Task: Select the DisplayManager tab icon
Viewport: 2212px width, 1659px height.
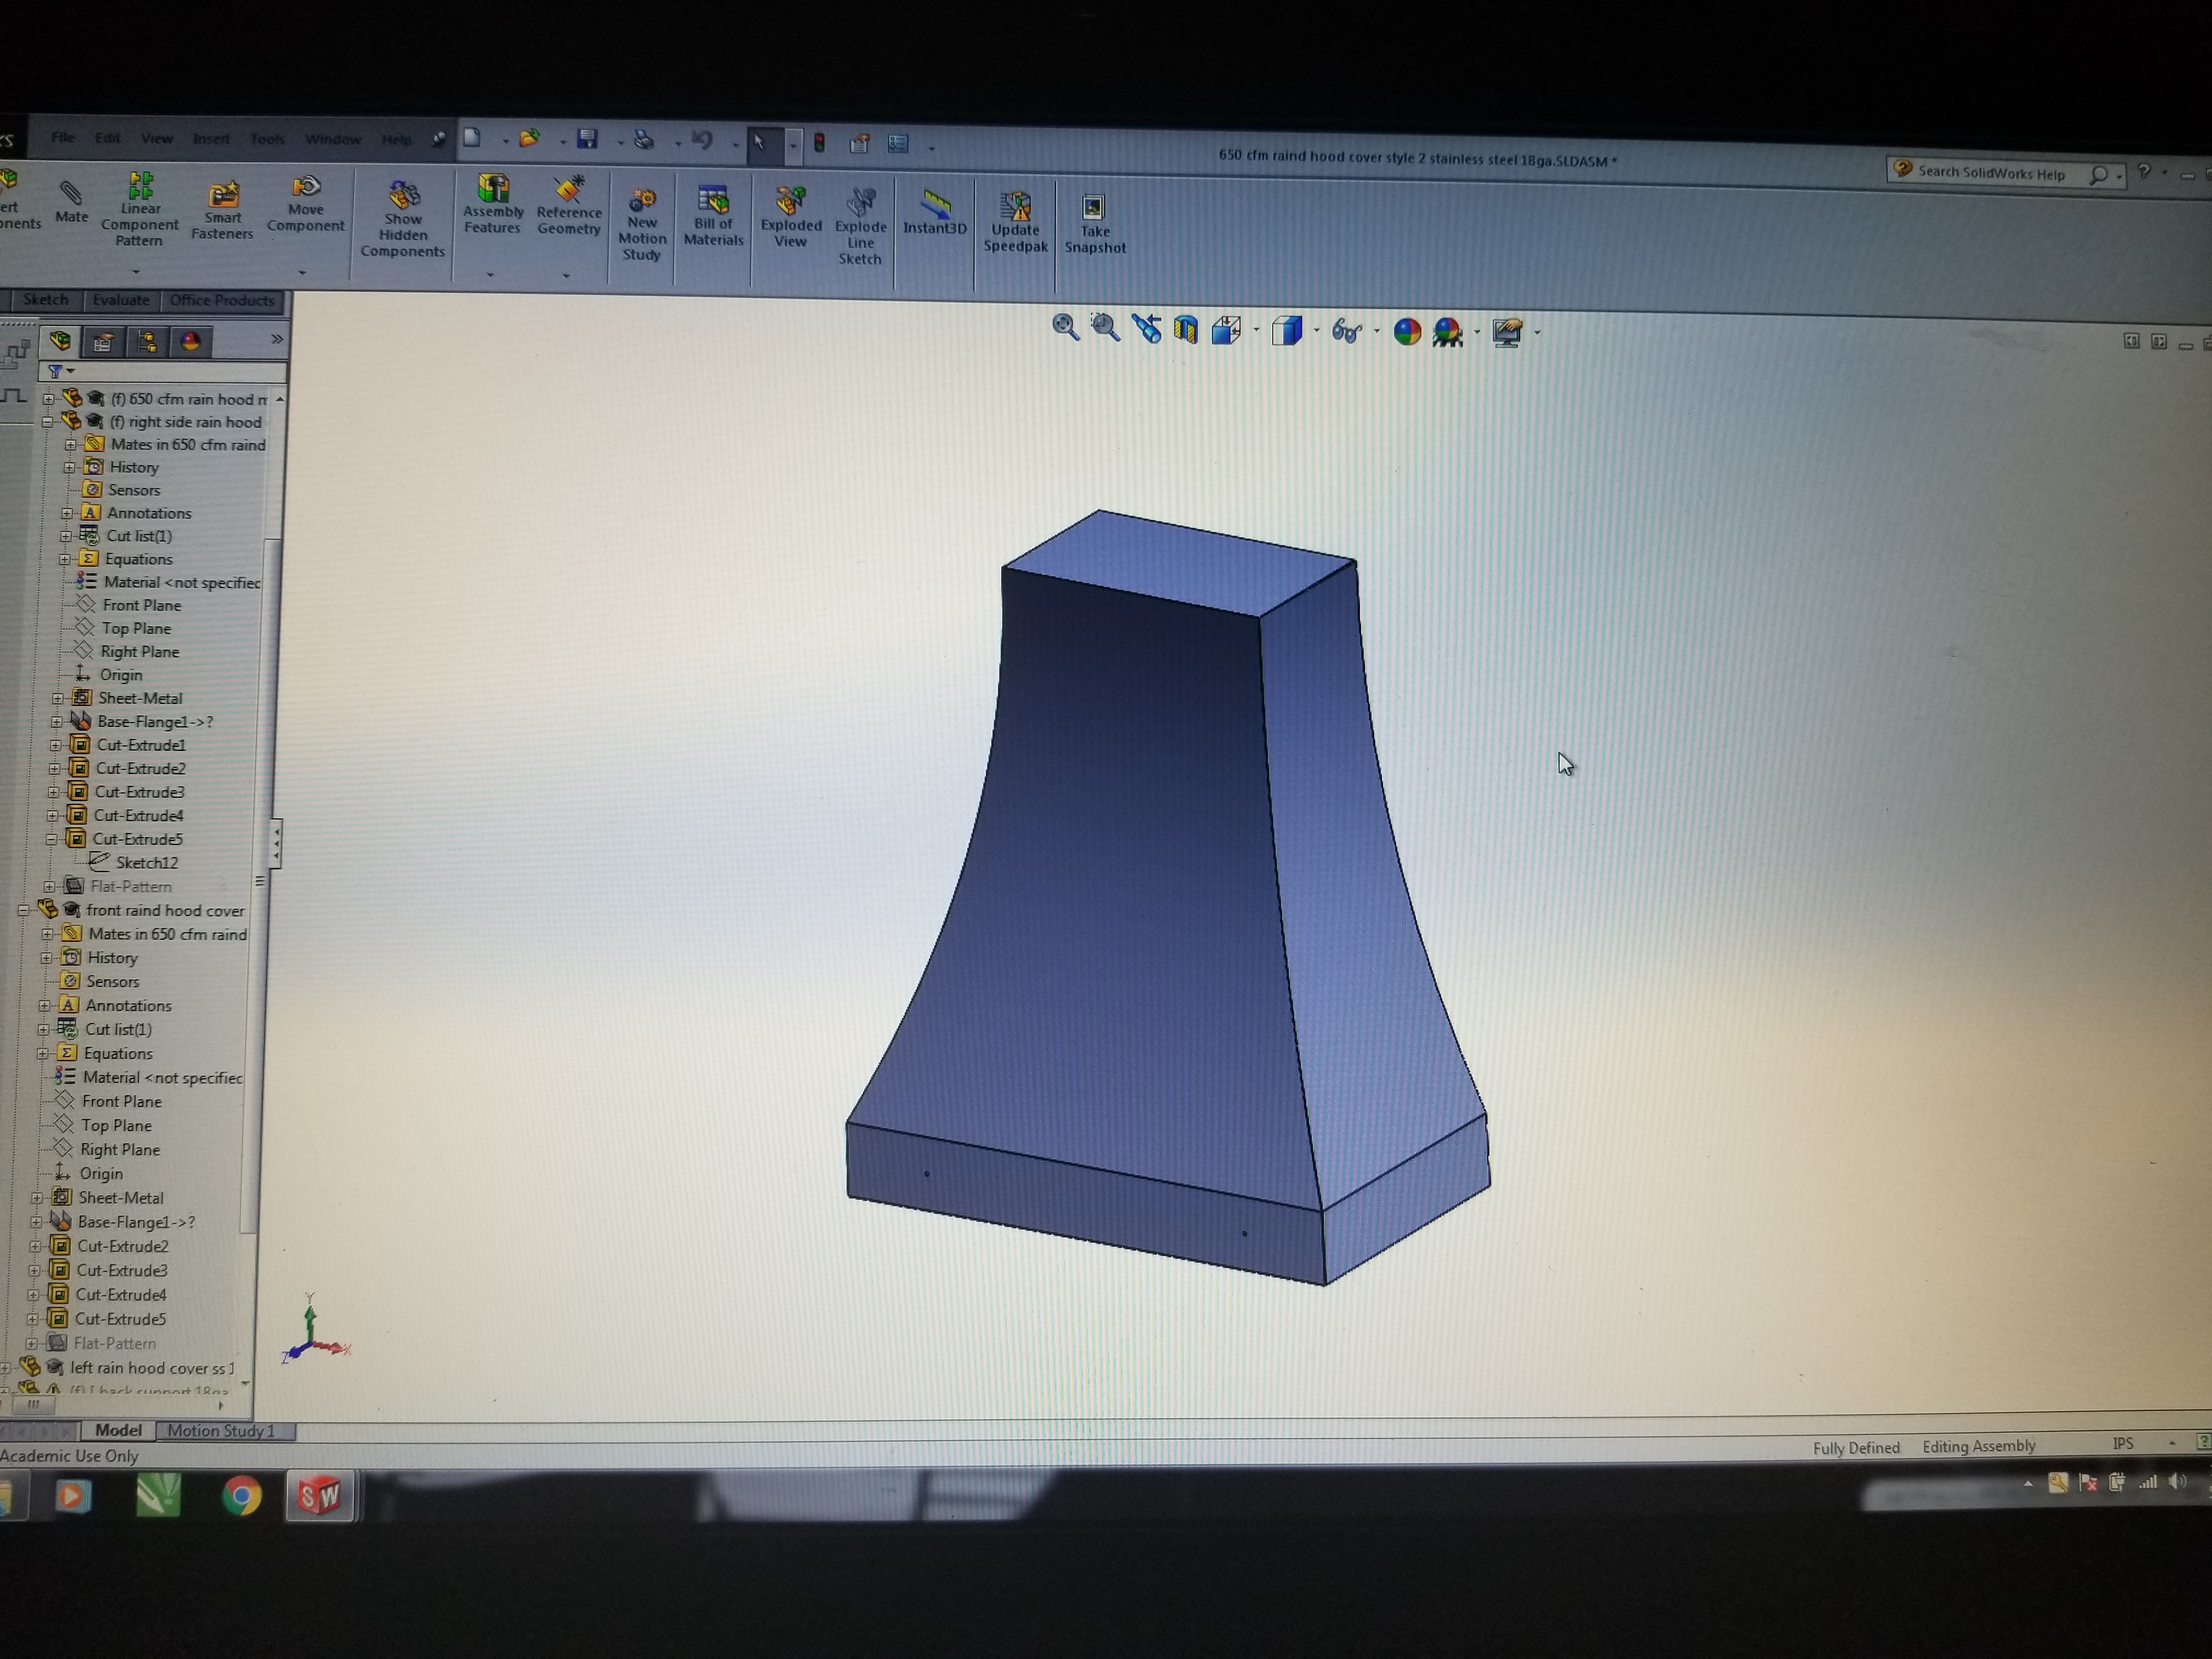Action: click(x=190, y=342)
